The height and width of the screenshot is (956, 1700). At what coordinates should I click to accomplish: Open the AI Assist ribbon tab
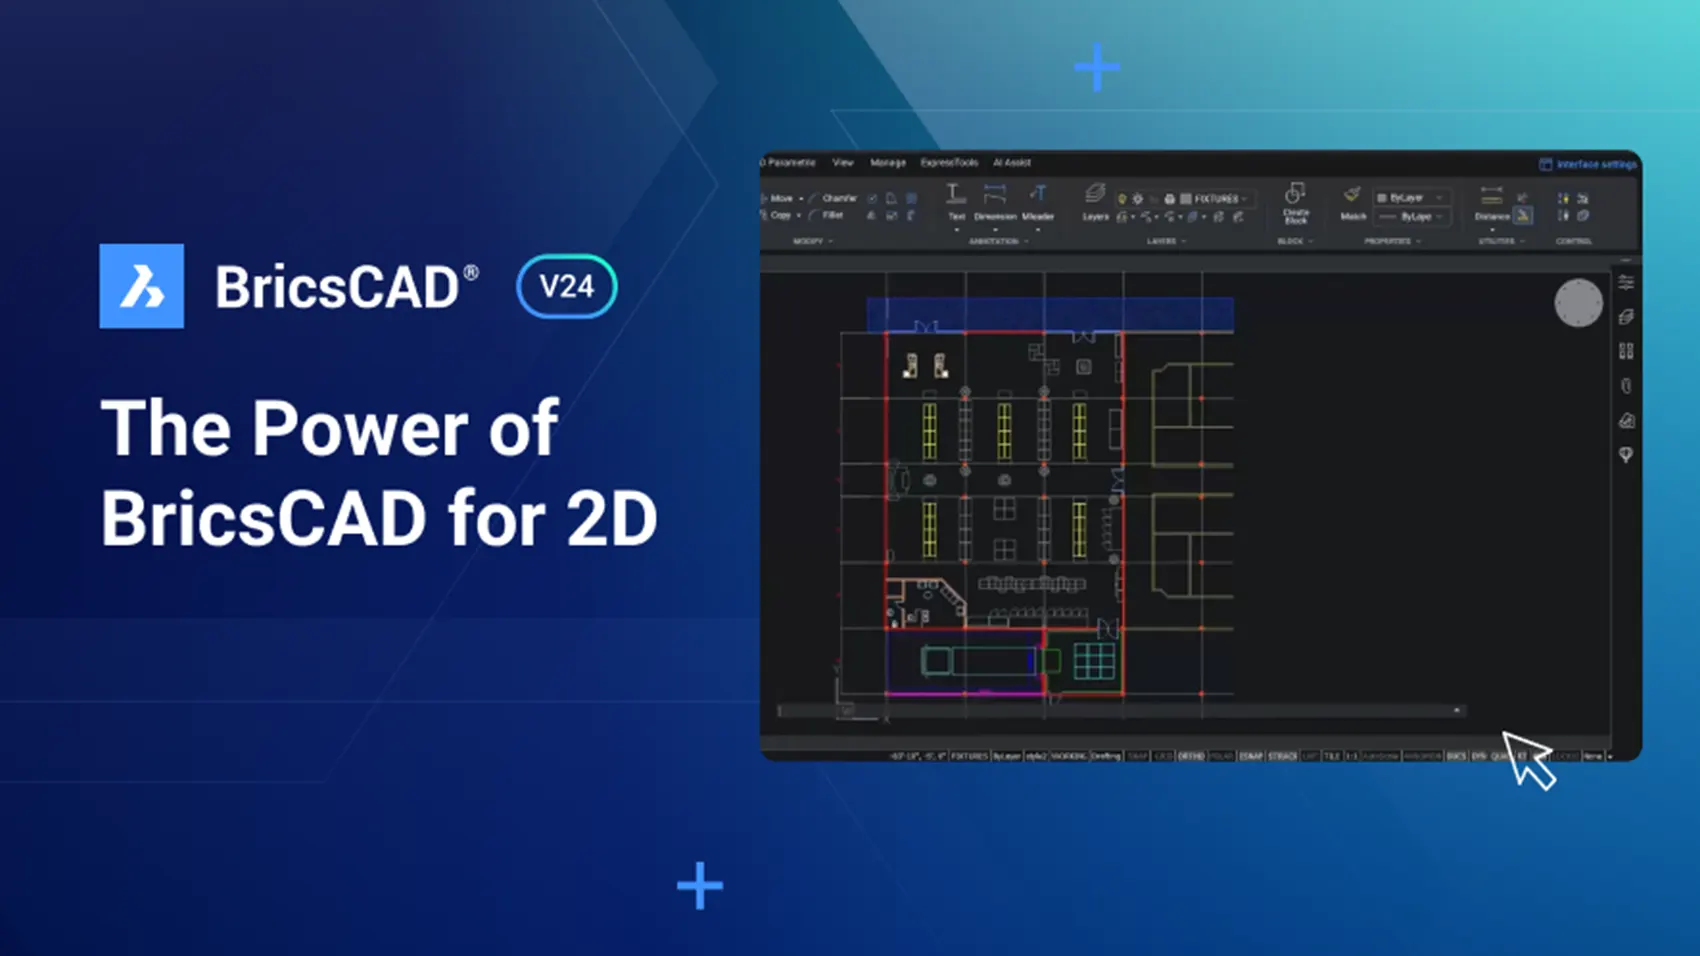tap(1012, 162)
